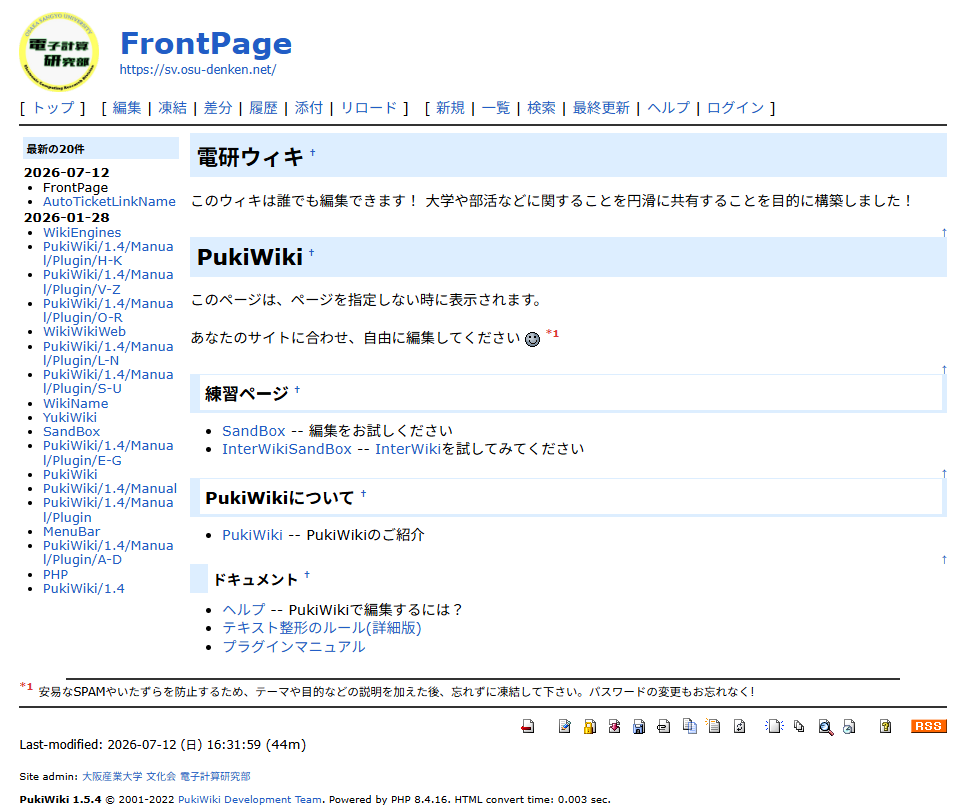Open the トップ navigation link
Viewport: 962px width, 805px height.
(53, 108)
